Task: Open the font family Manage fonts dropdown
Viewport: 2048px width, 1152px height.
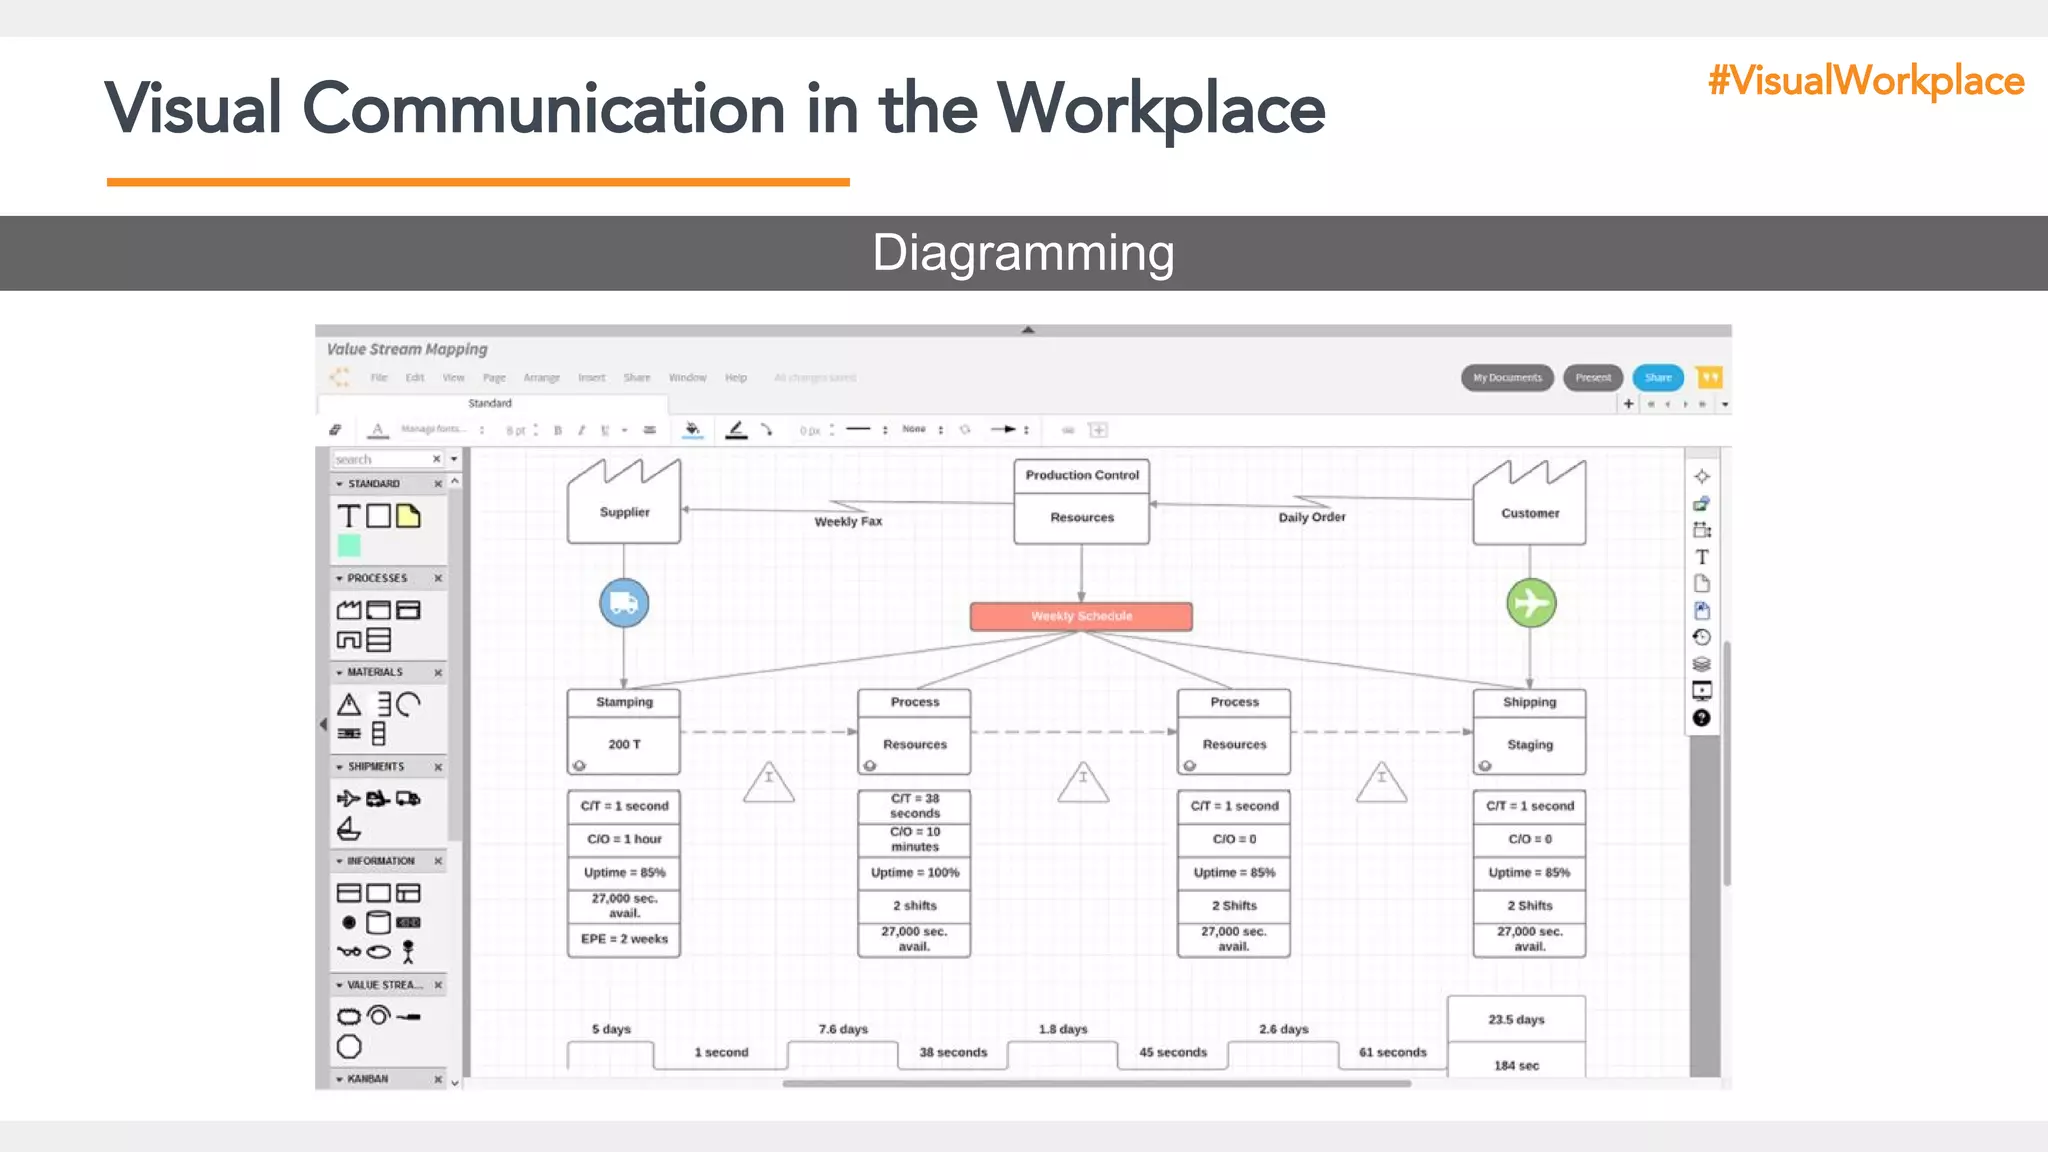Action: (442, 430)
